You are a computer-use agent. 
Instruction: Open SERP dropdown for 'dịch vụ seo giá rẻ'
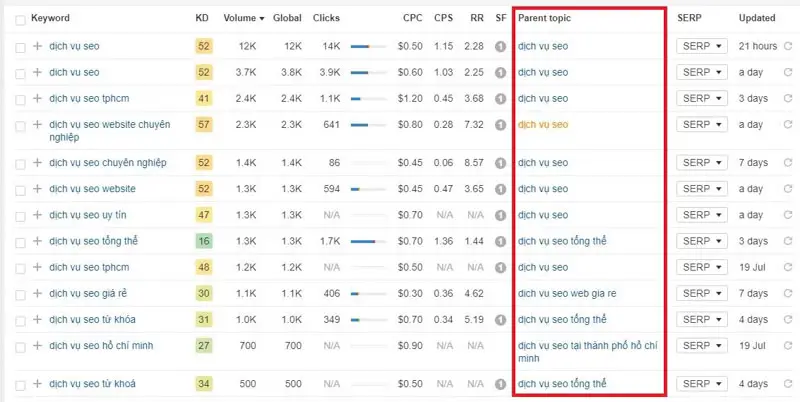pos(702,293)
